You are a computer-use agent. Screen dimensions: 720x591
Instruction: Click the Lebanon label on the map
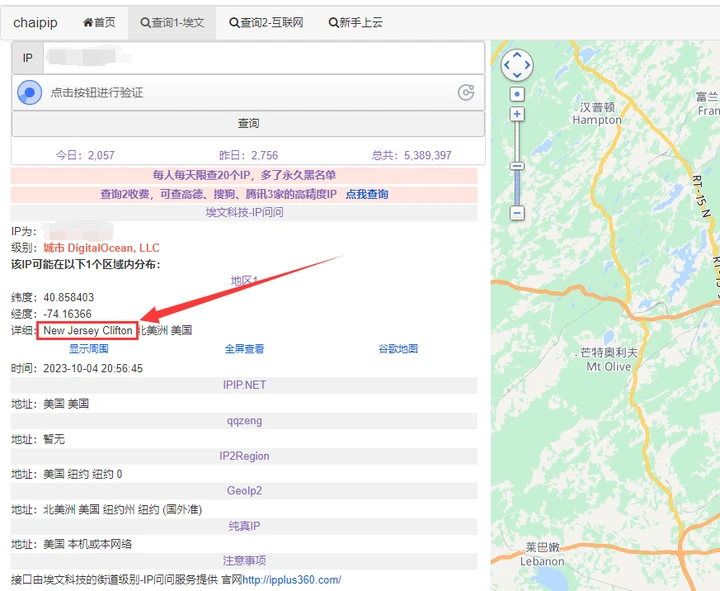click(x=542, y=562)
